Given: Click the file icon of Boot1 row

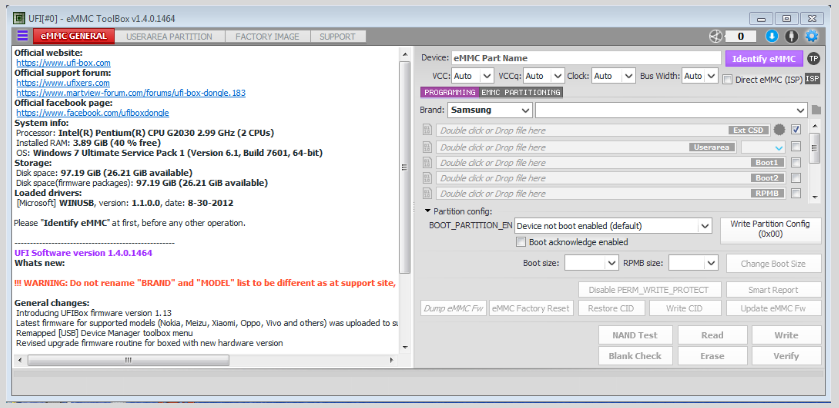Looking at the screenshot, I should pyautogui.click(x=427, y=162).
